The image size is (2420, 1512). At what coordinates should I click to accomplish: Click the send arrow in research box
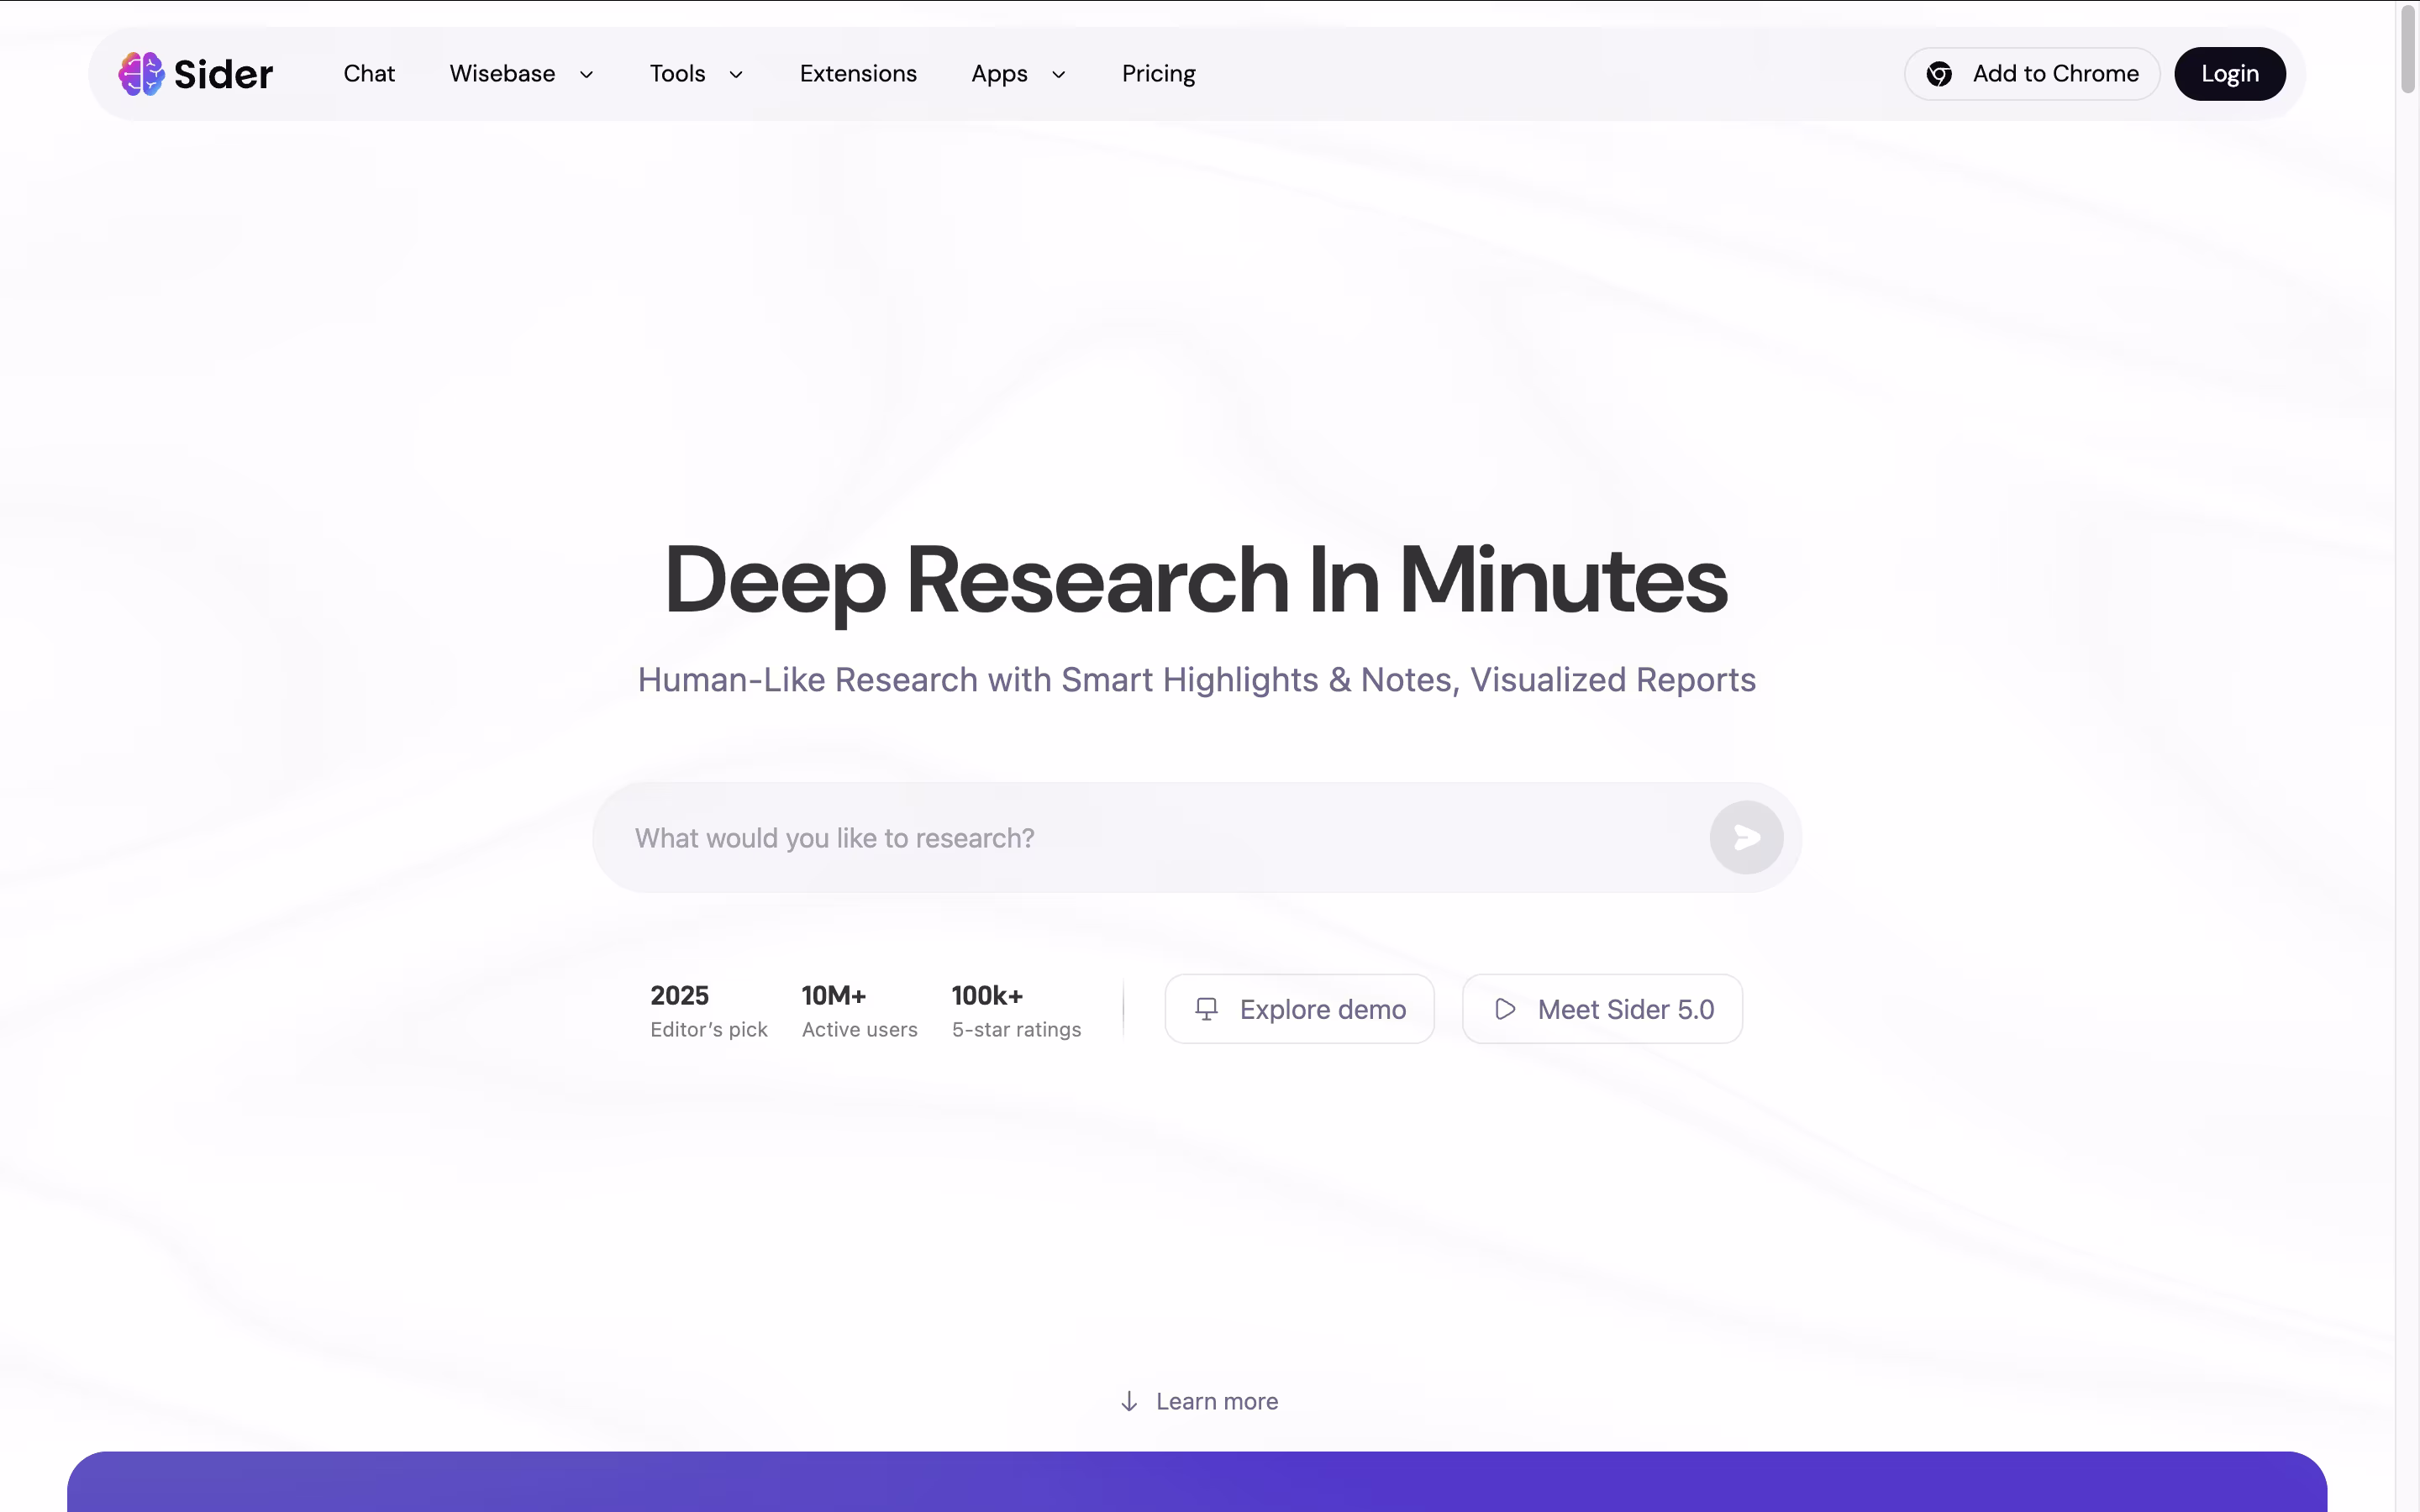click(1746, 838)
